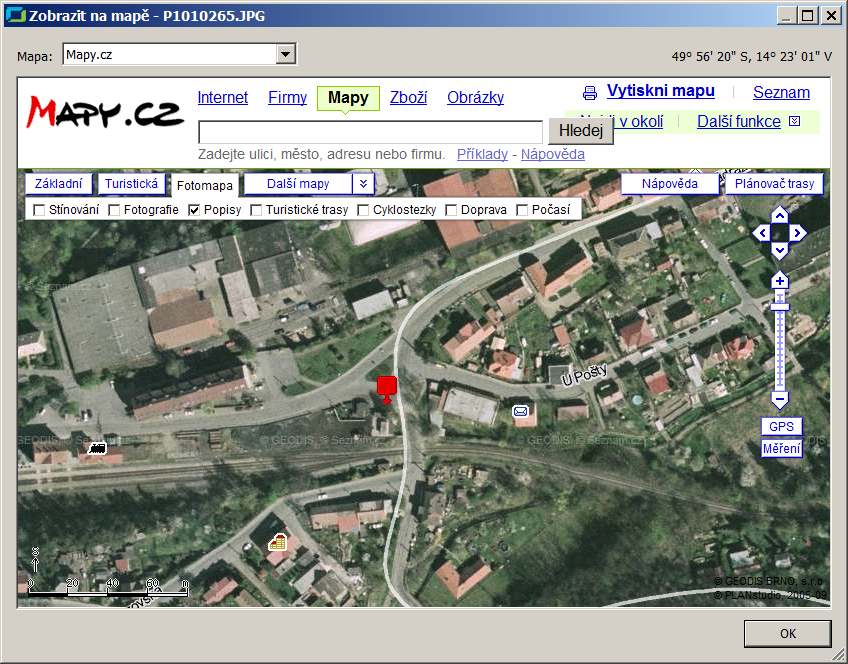Click the zoom in plus button
Viewport: 848px width, 664px height.
780,281
